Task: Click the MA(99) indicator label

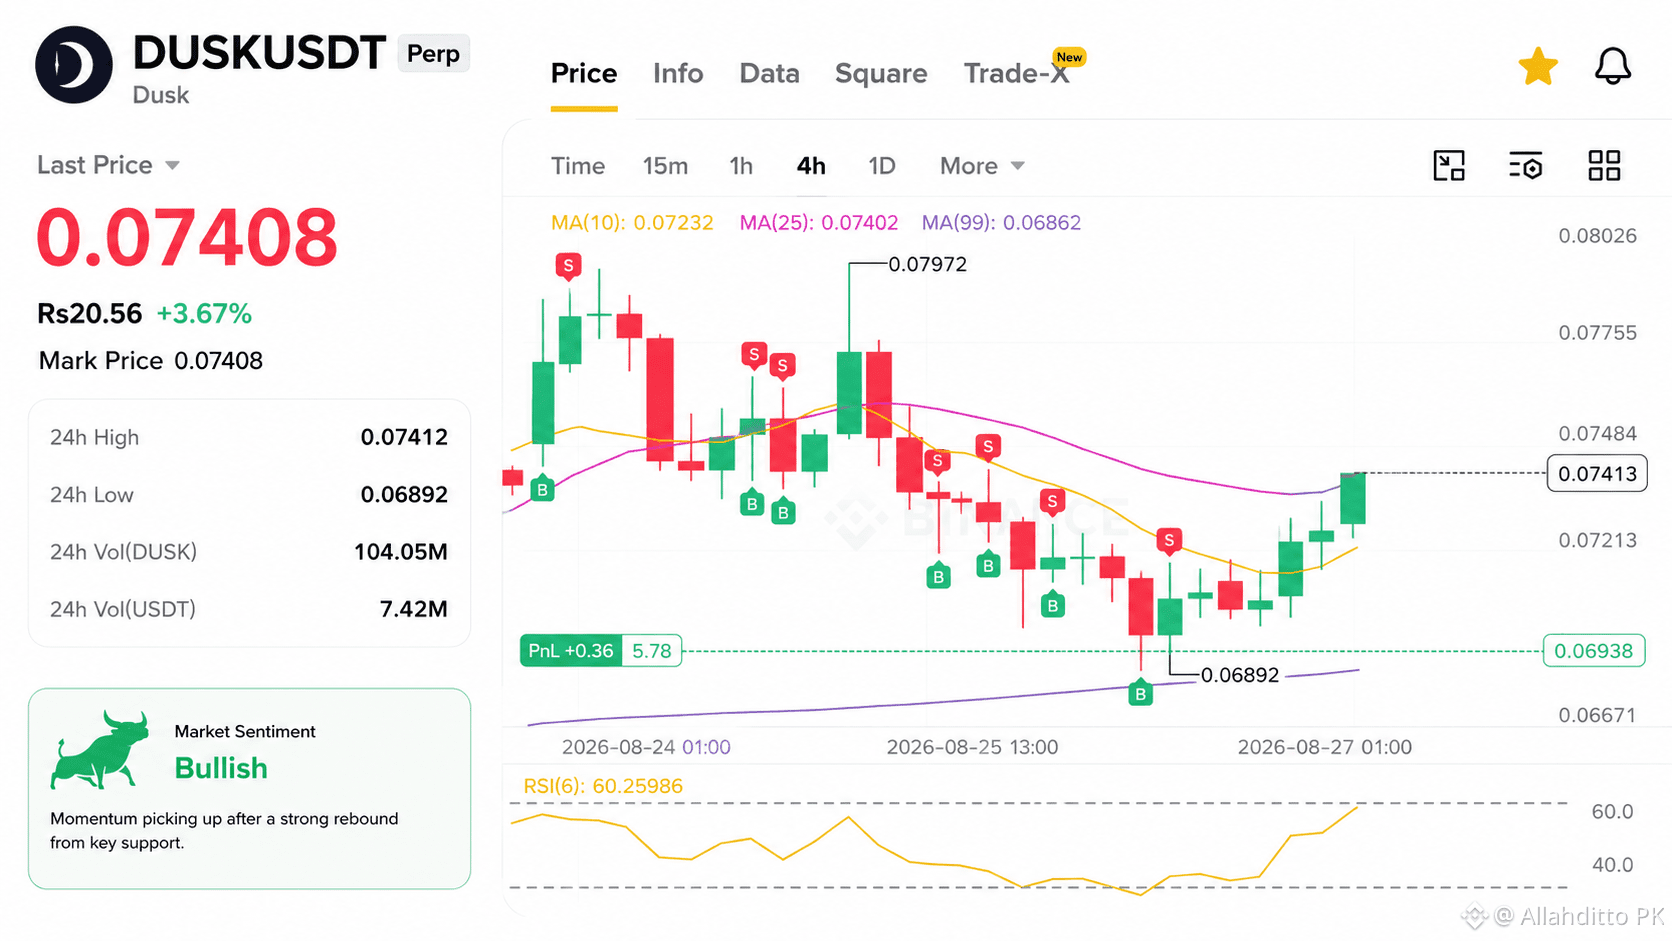Action: pyautogui.click(x=1001, y=223)
